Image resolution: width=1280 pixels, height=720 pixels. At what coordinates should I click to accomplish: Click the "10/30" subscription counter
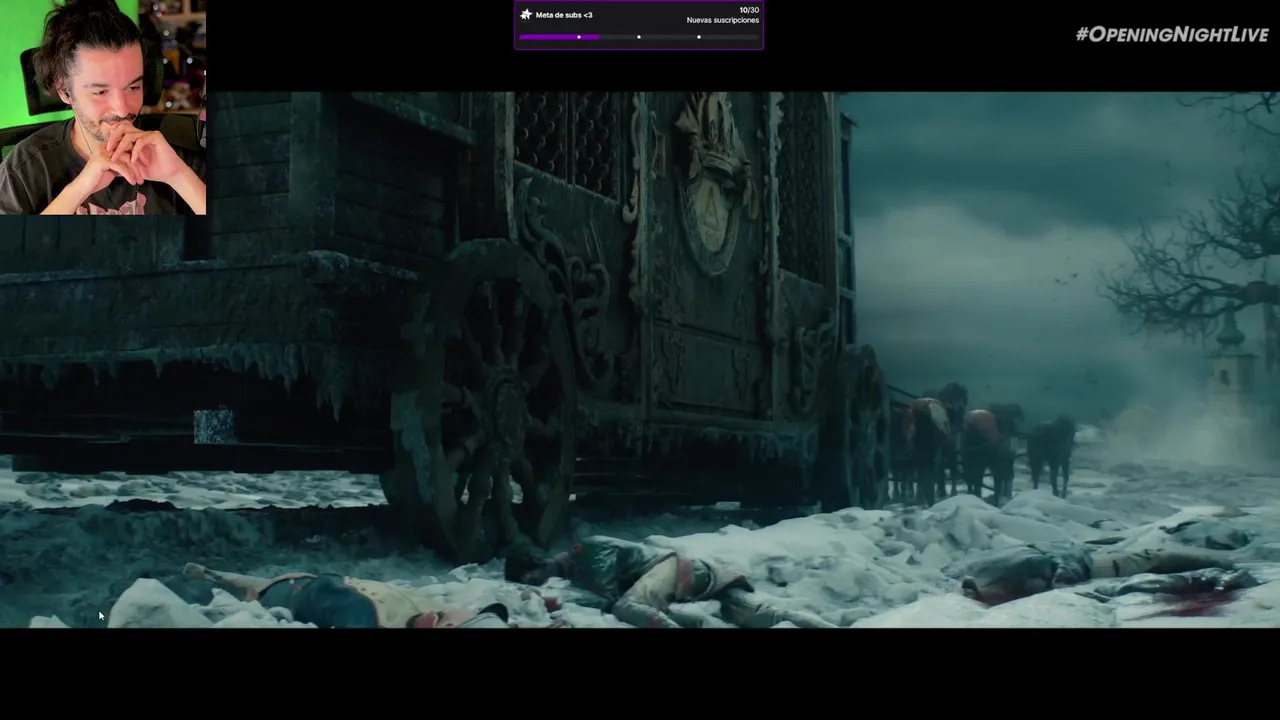749,10
